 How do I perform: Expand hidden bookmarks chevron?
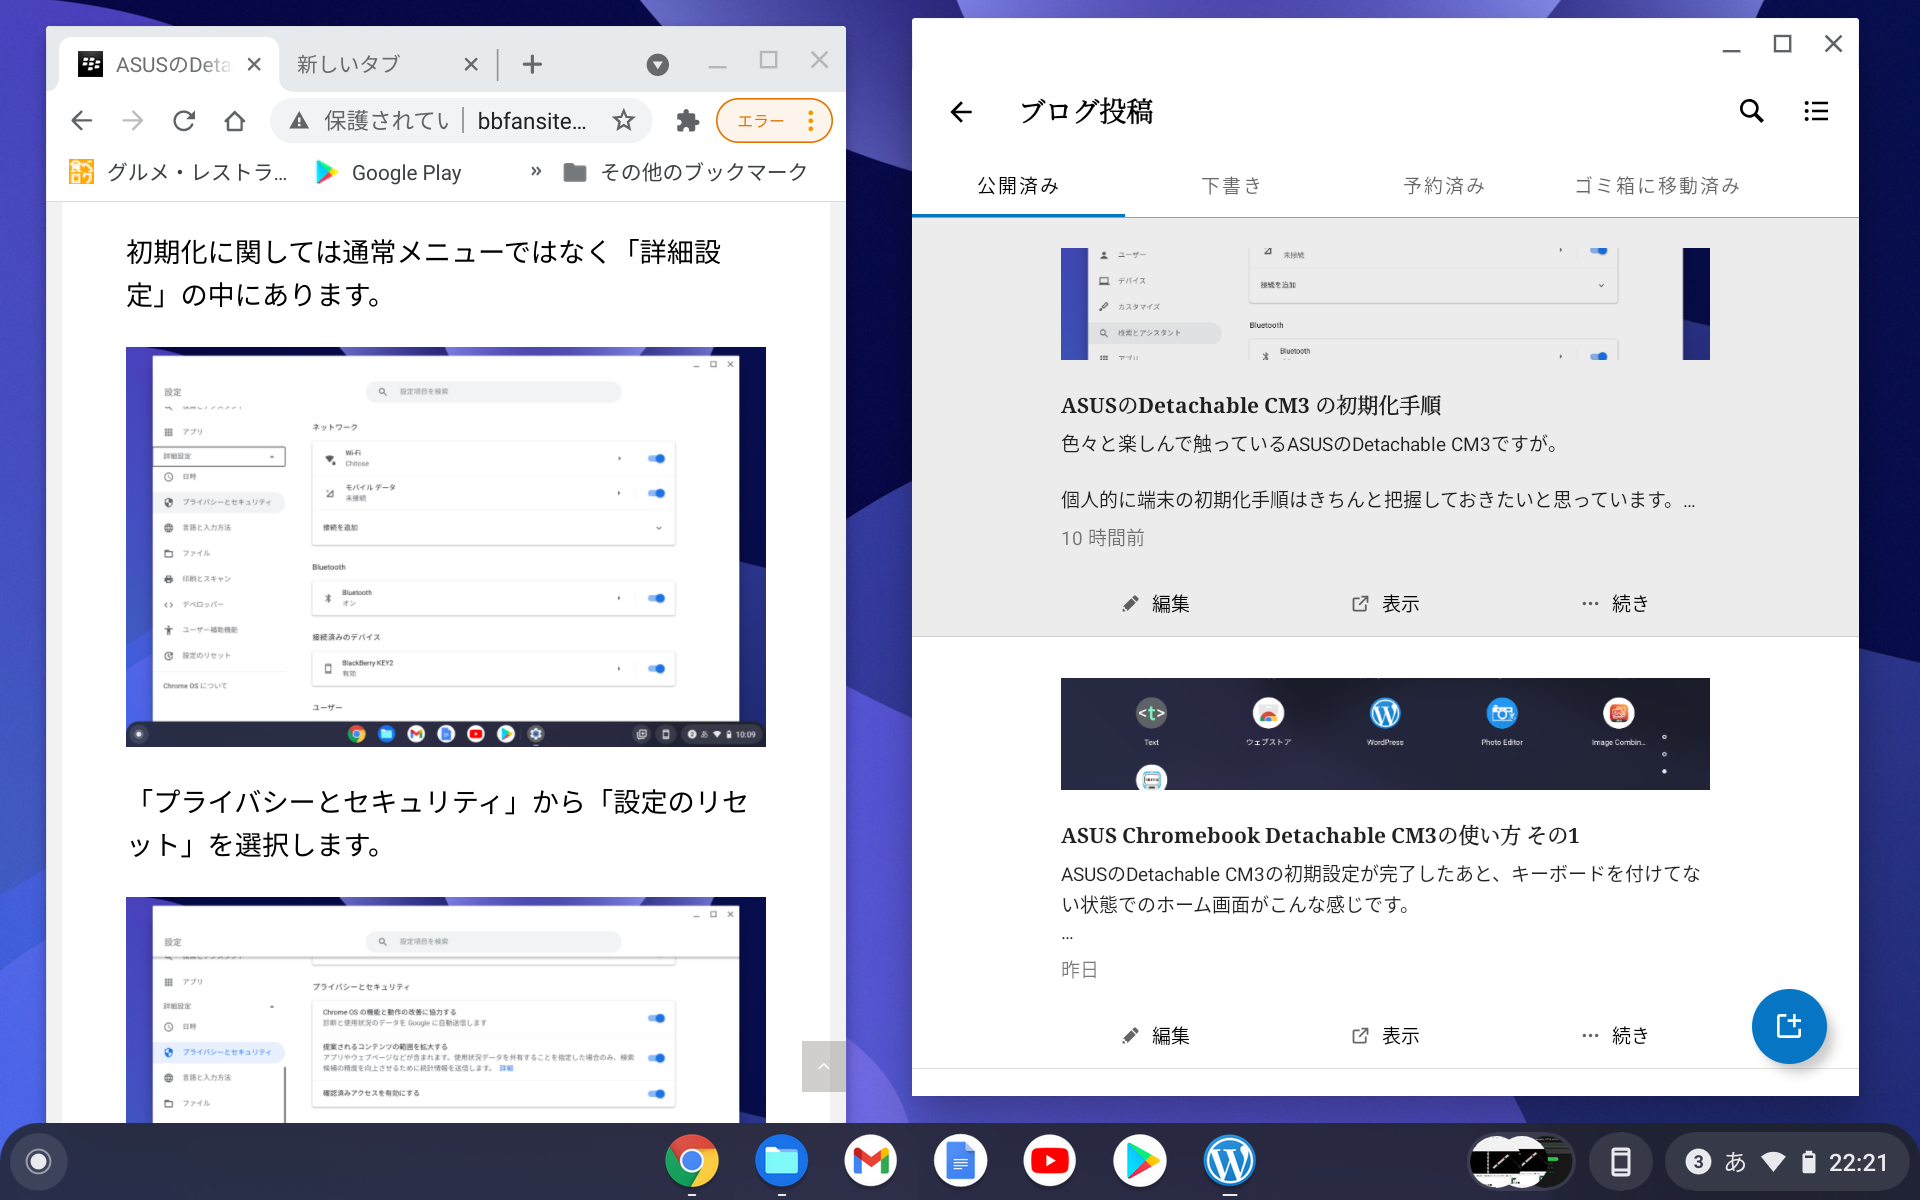(x=536, y=171)
